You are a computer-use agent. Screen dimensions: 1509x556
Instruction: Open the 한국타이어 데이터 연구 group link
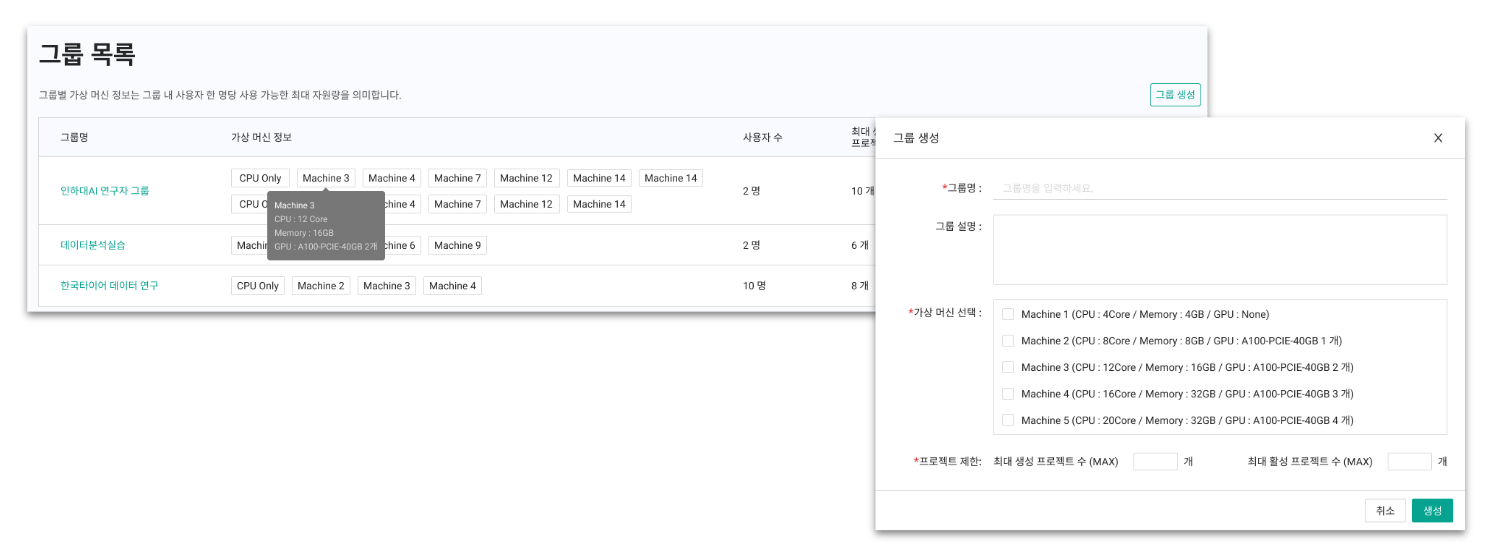tap(109, 286)
